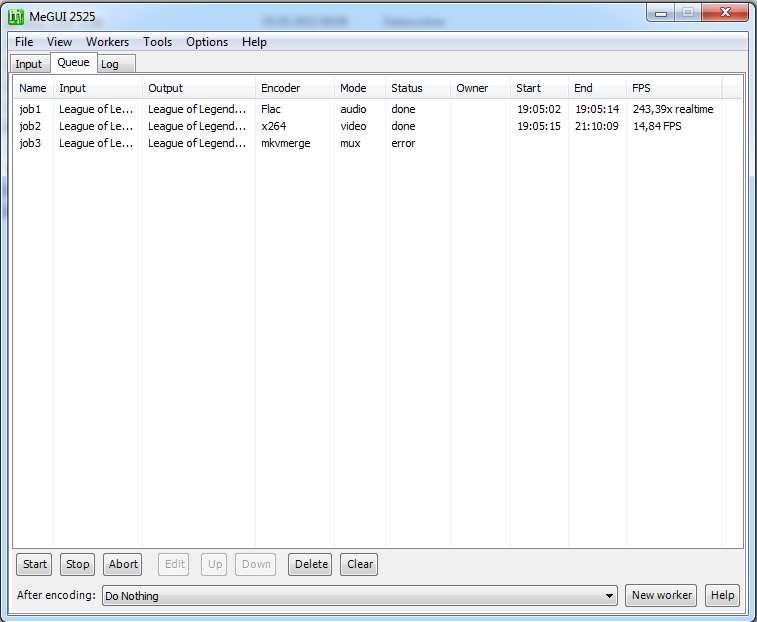This screenshot has width=757, height=622.
Task: Click the Abort button
Action: tap(123, 564)
